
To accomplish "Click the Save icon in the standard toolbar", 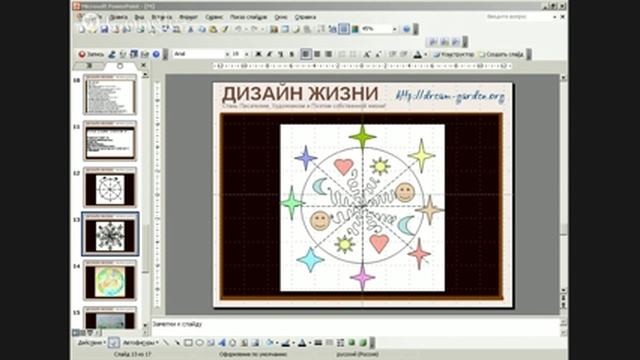I will (104, 29).
